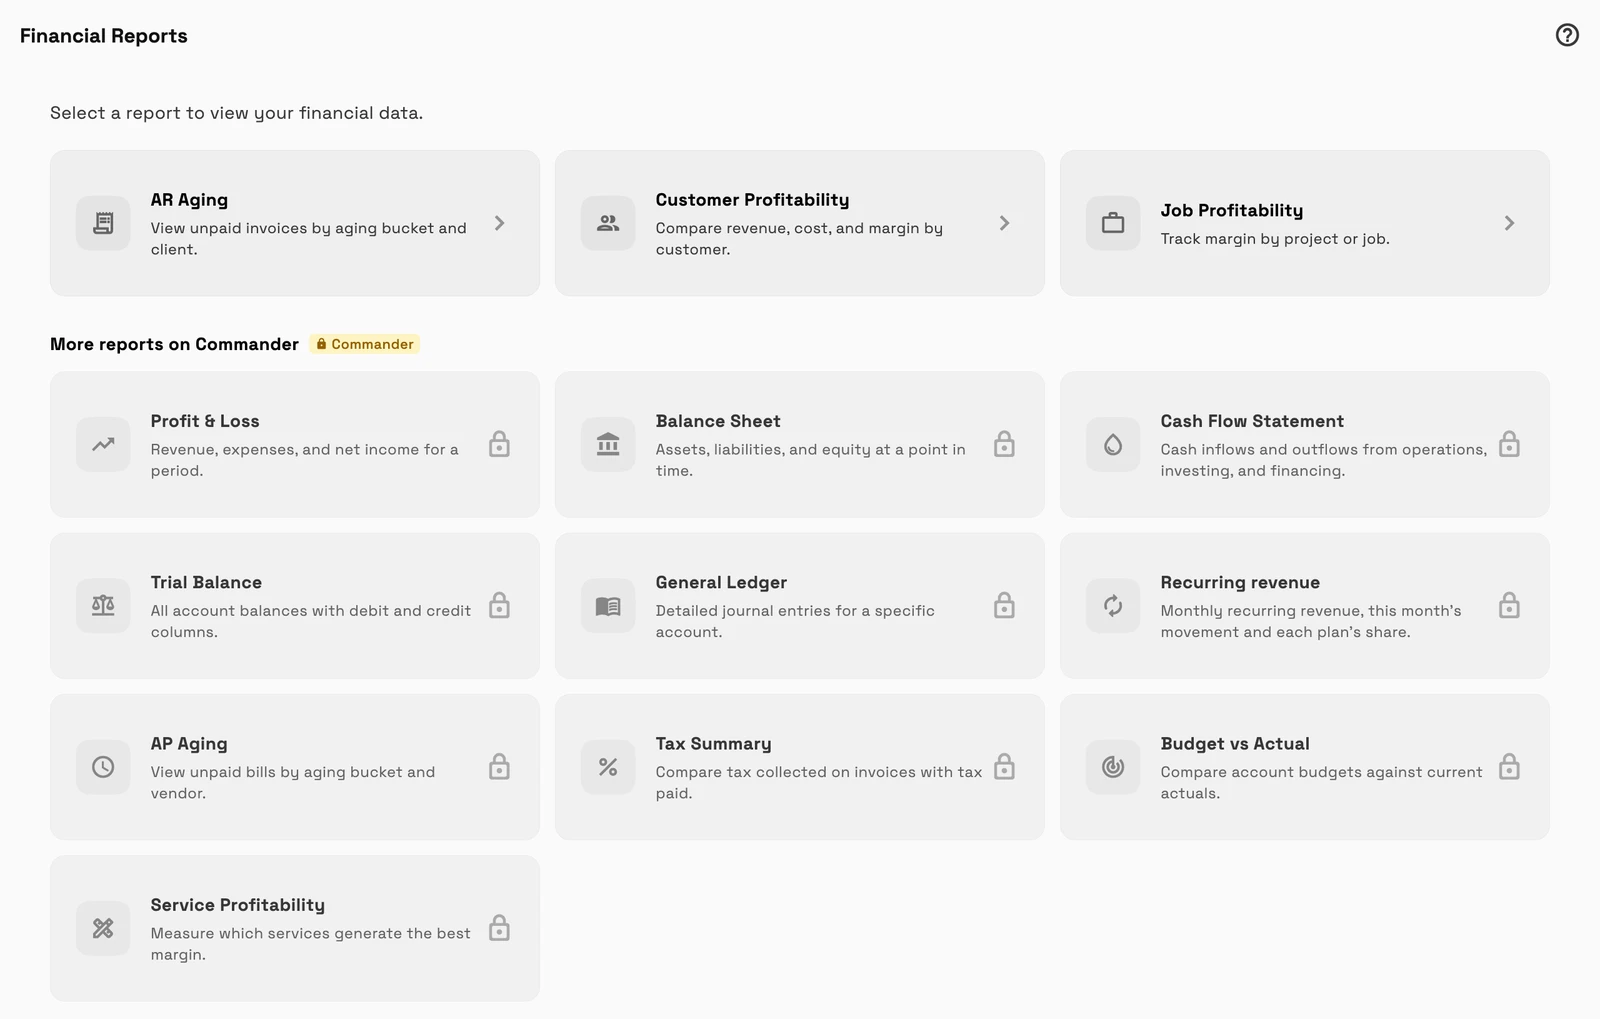Viewport: 1600px width, 1019px height.
Task: Click the lock icon on Recurring revenue
Action: (x=1509, y=605)
